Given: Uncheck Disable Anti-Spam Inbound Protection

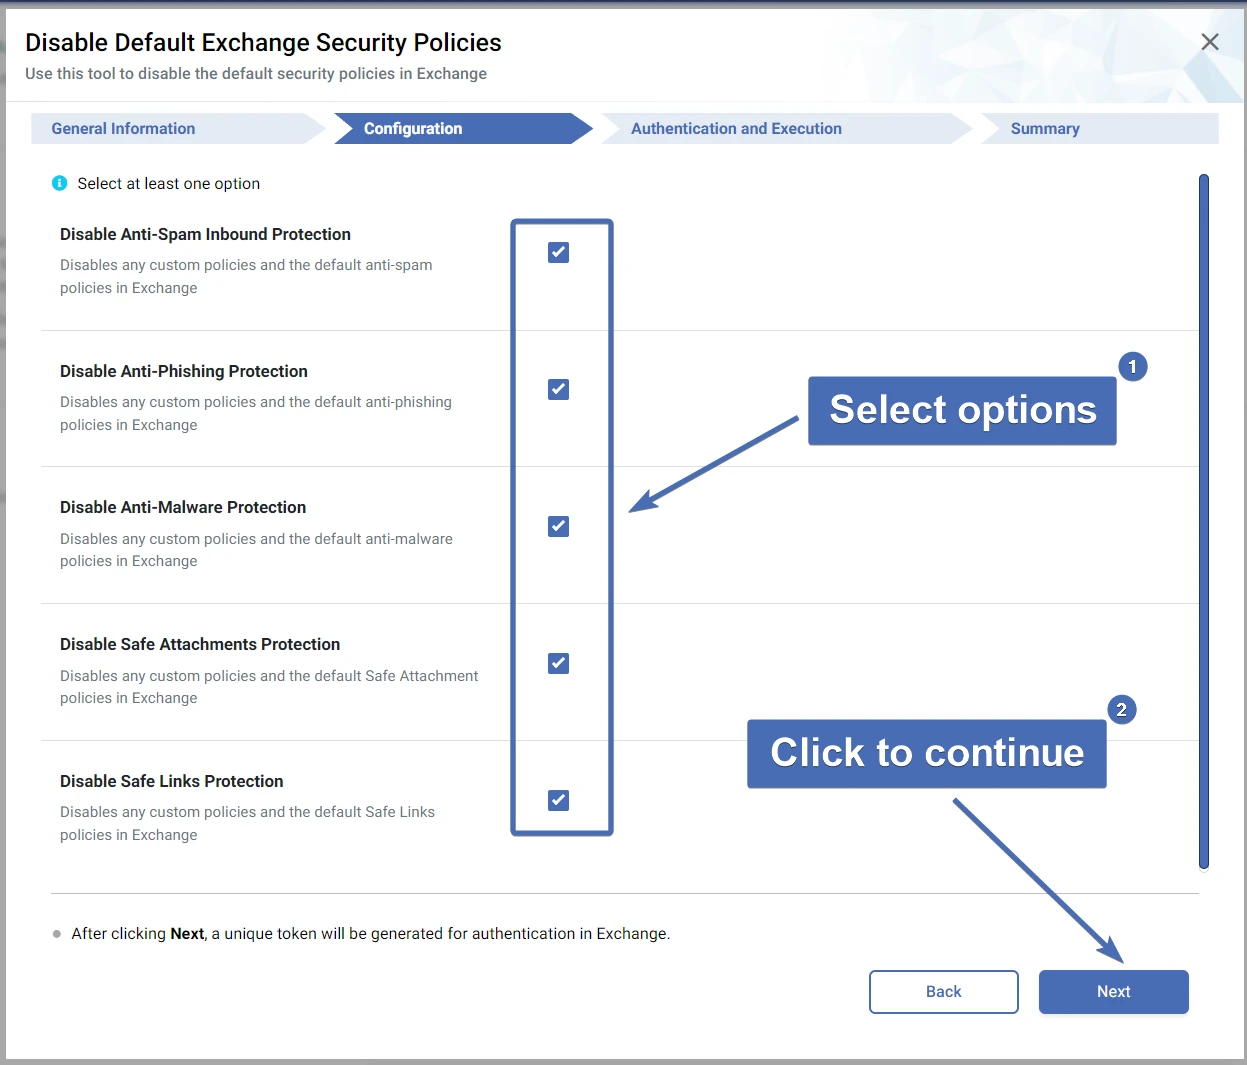Looking at the screenshot, I should [x=558, y=253].
